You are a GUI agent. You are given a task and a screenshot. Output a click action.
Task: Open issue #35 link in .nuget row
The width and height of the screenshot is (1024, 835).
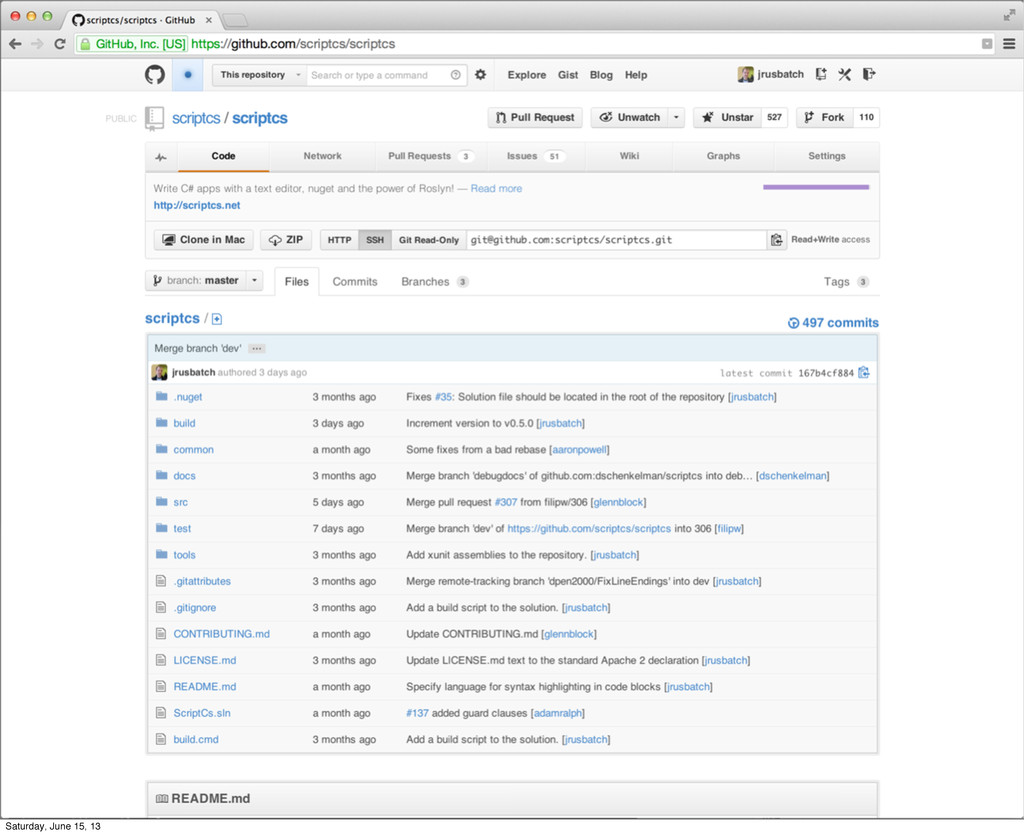443,397
